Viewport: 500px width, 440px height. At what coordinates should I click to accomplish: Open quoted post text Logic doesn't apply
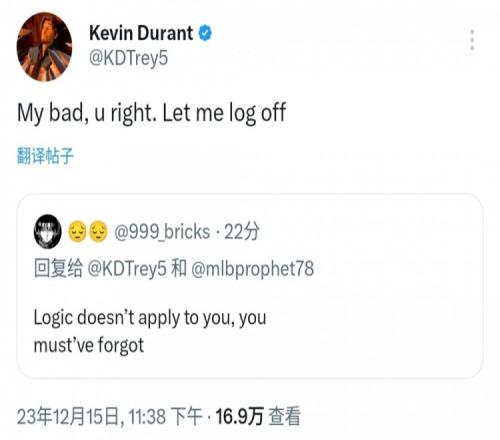[x=150, y=318]
